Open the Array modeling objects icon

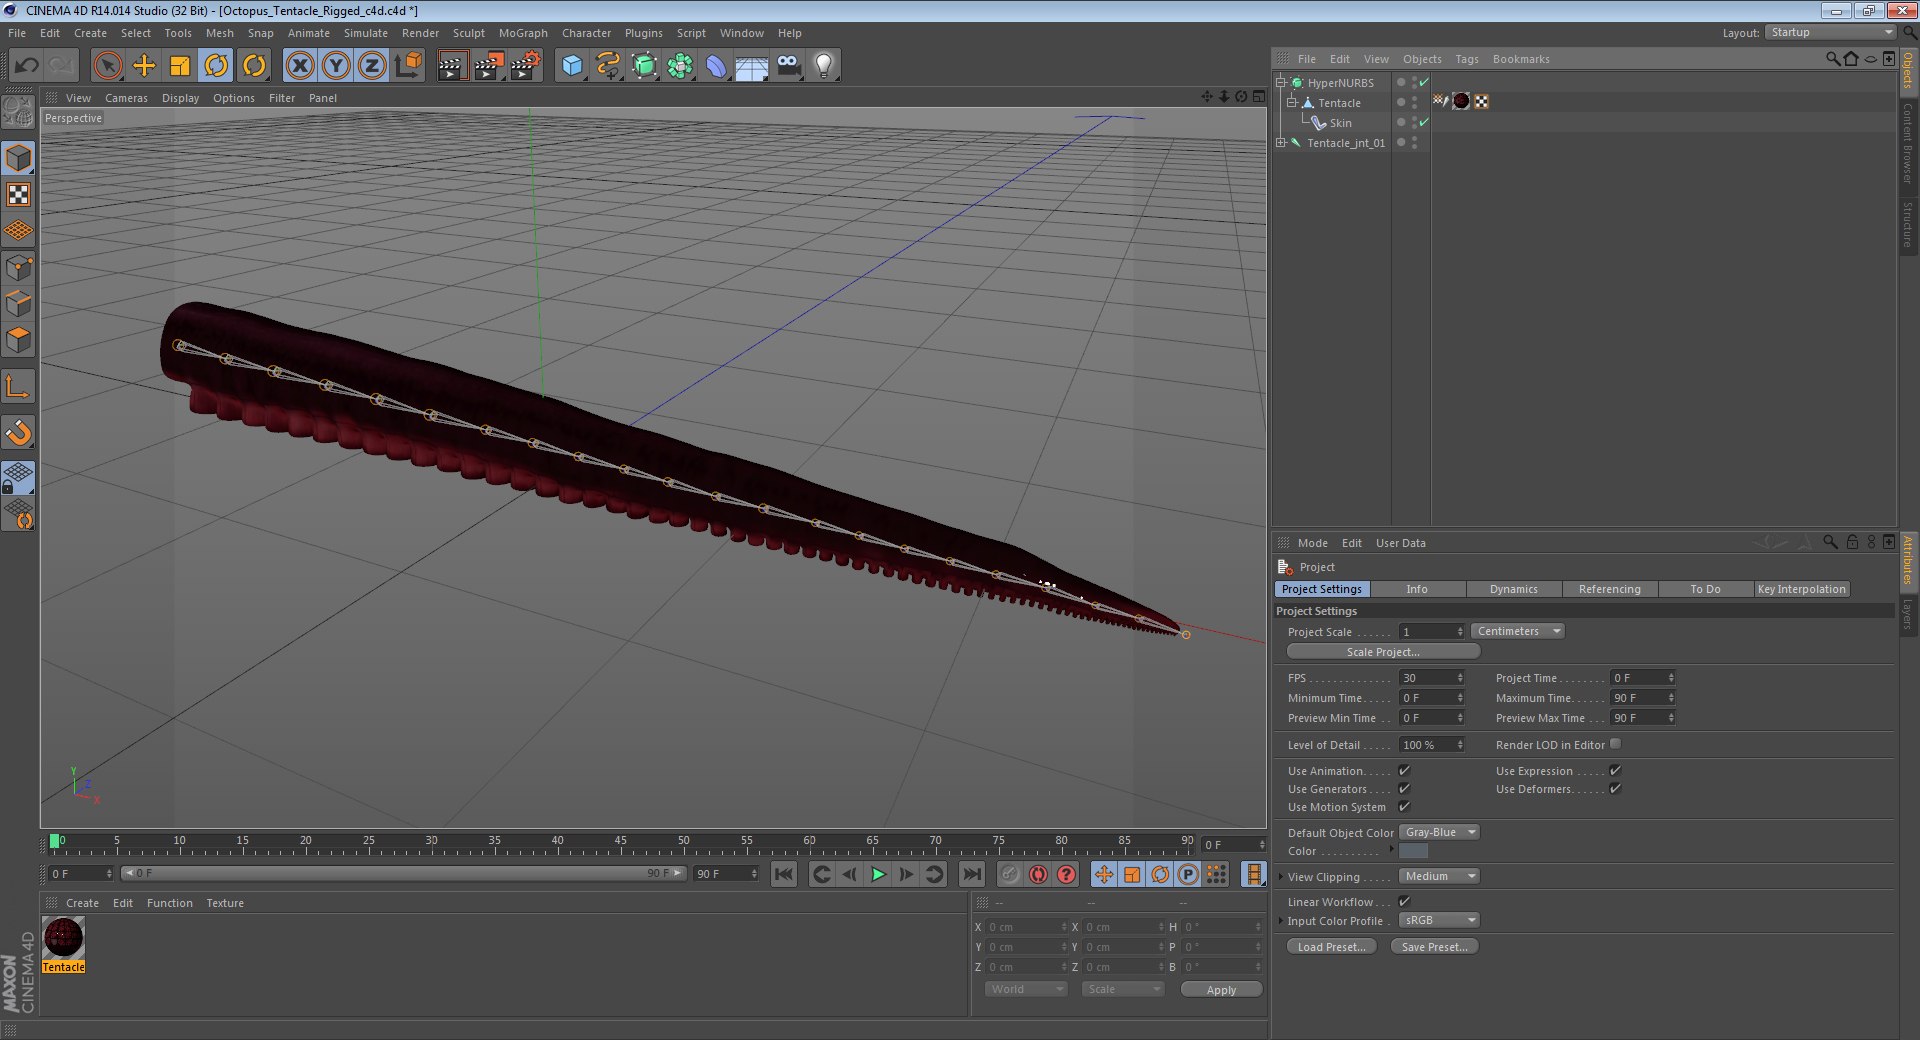[x=681, y=66]
